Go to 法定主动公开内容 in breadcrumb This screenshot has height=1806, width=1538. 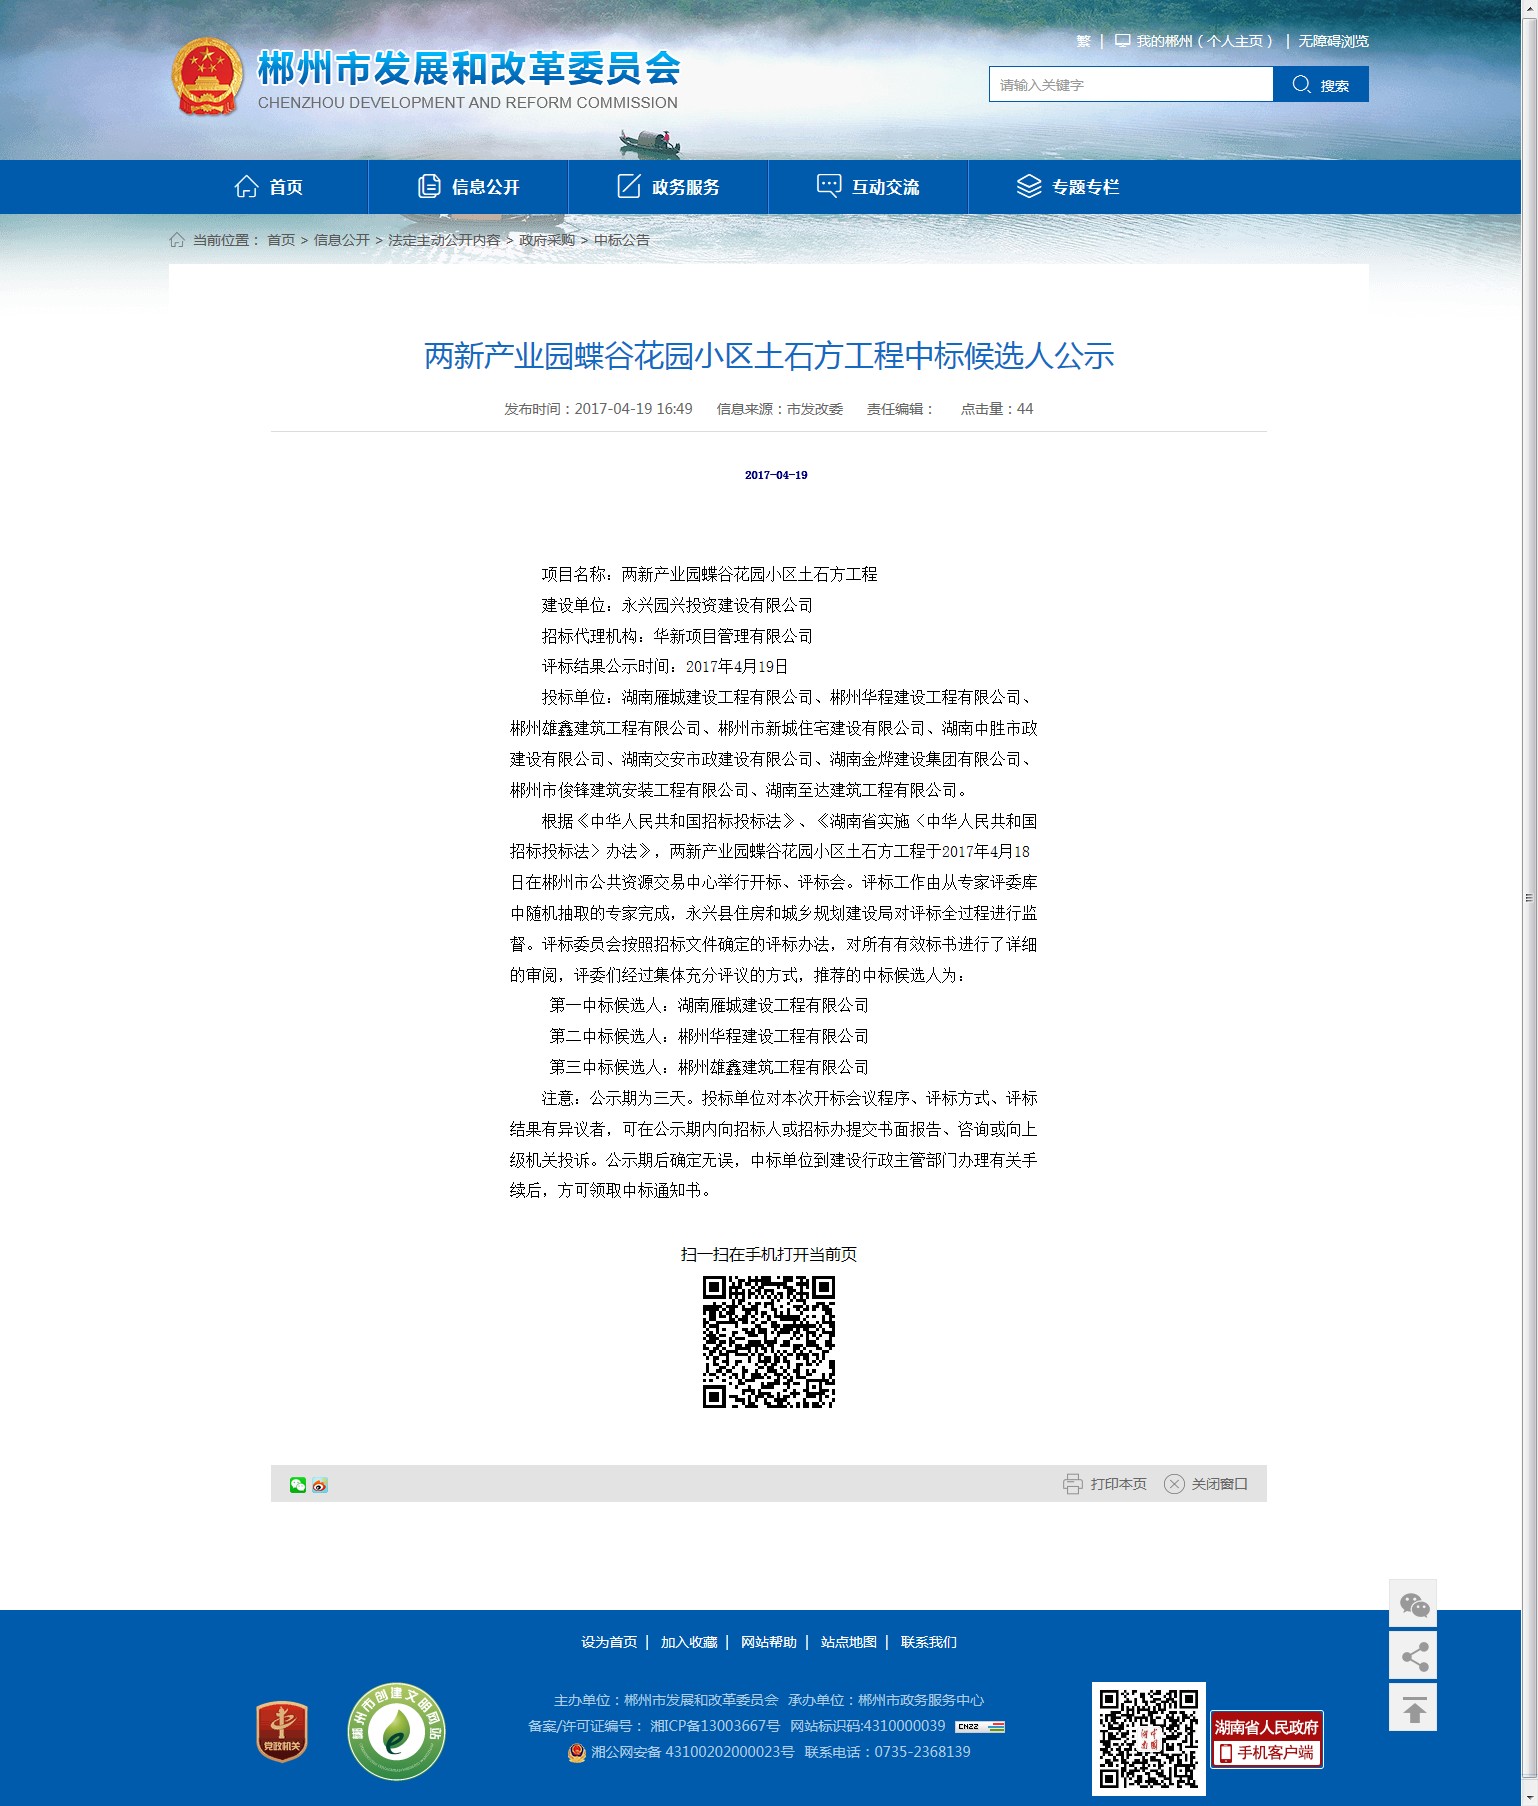click(444, 240)
